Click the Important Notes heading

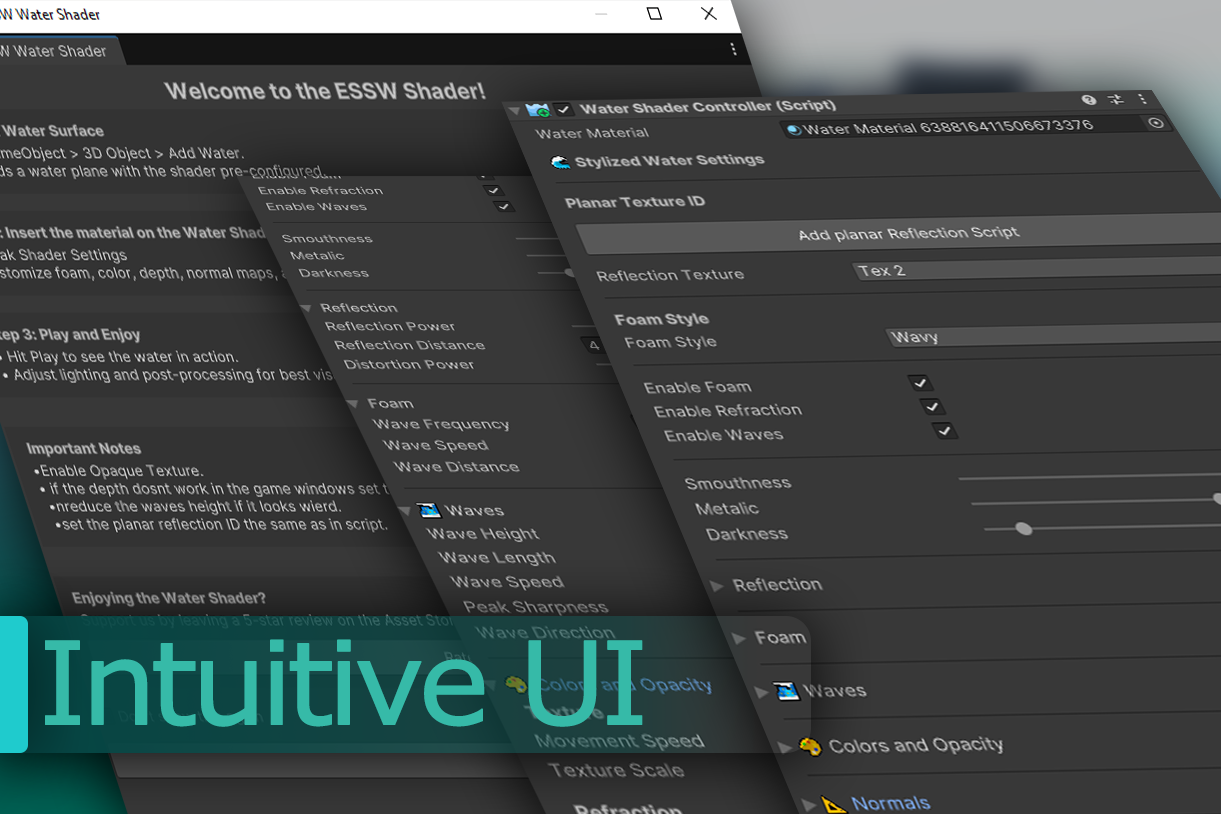point(83,449)
